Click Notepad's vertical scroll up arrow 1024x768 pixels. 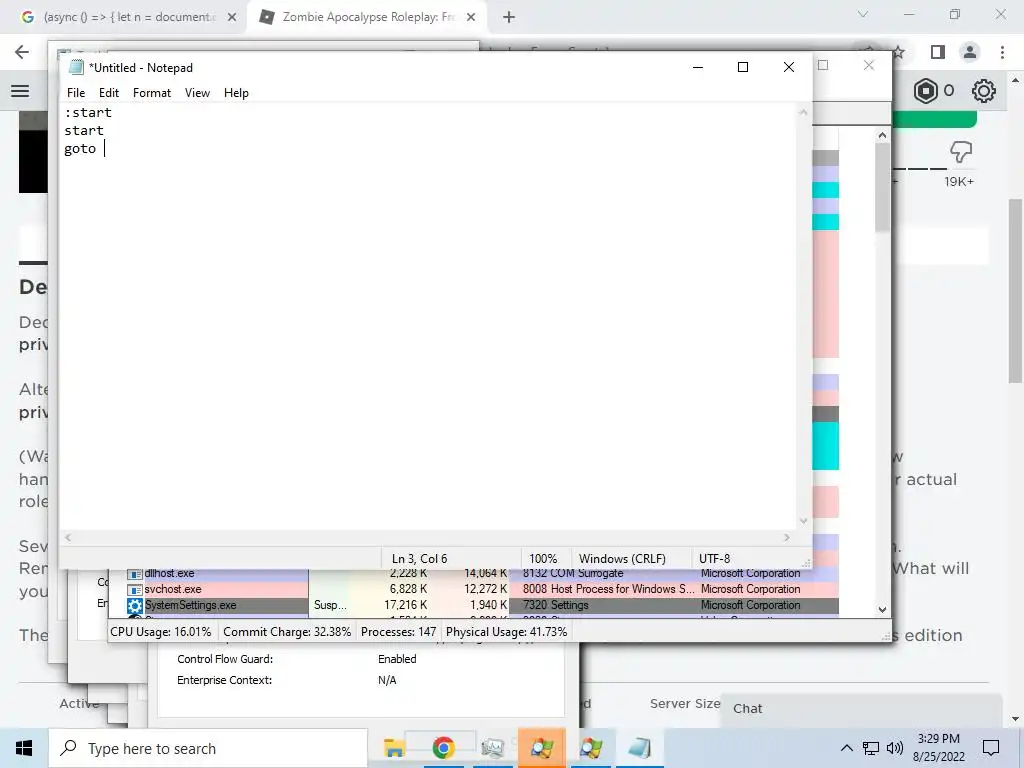[x=803, y=112]
